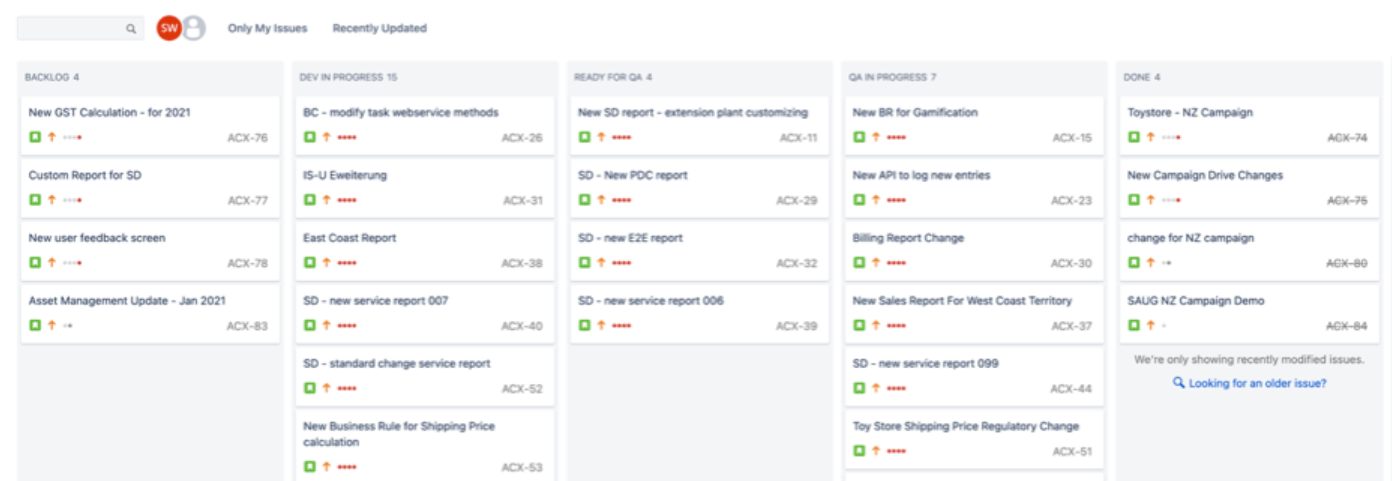1392x481 pixels.
Task: Click story icon on SD - new E2E report
Action: (584, 263)
